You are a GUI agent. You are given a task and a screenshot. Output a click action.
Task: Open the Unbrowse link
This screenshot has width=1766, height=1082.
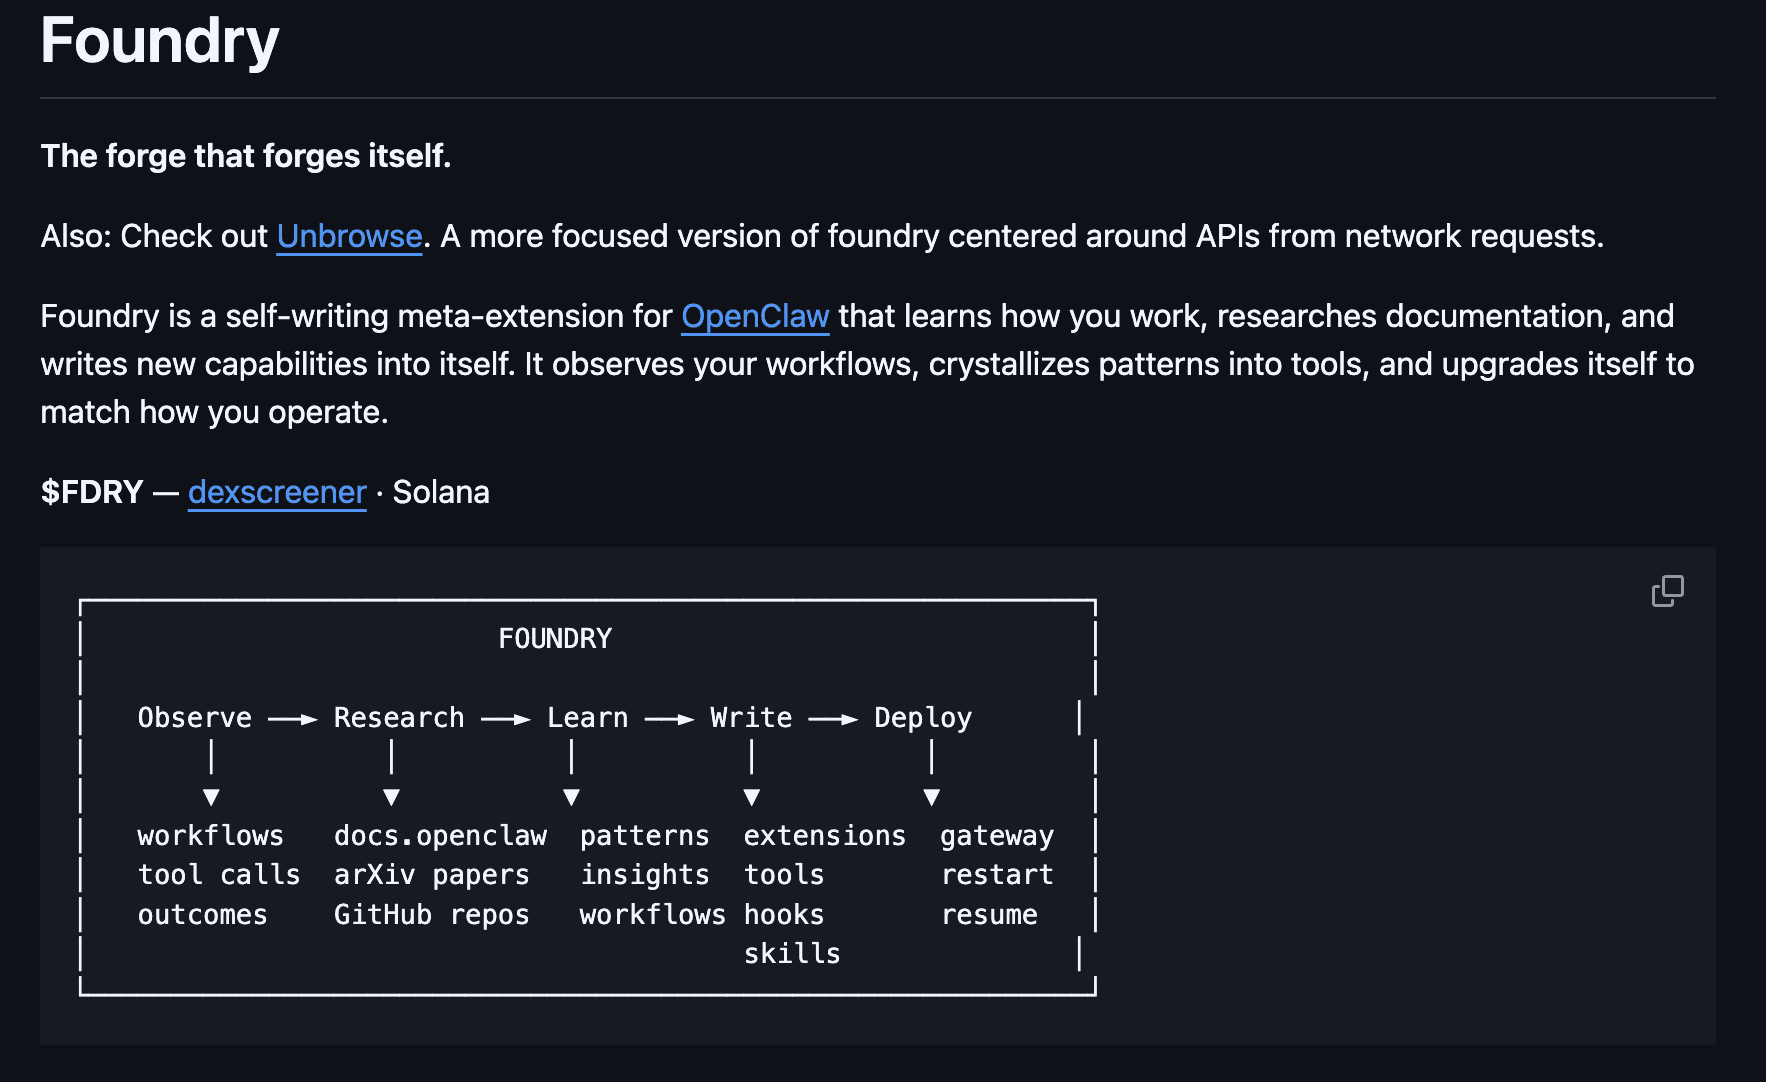(x=349, y=236)
